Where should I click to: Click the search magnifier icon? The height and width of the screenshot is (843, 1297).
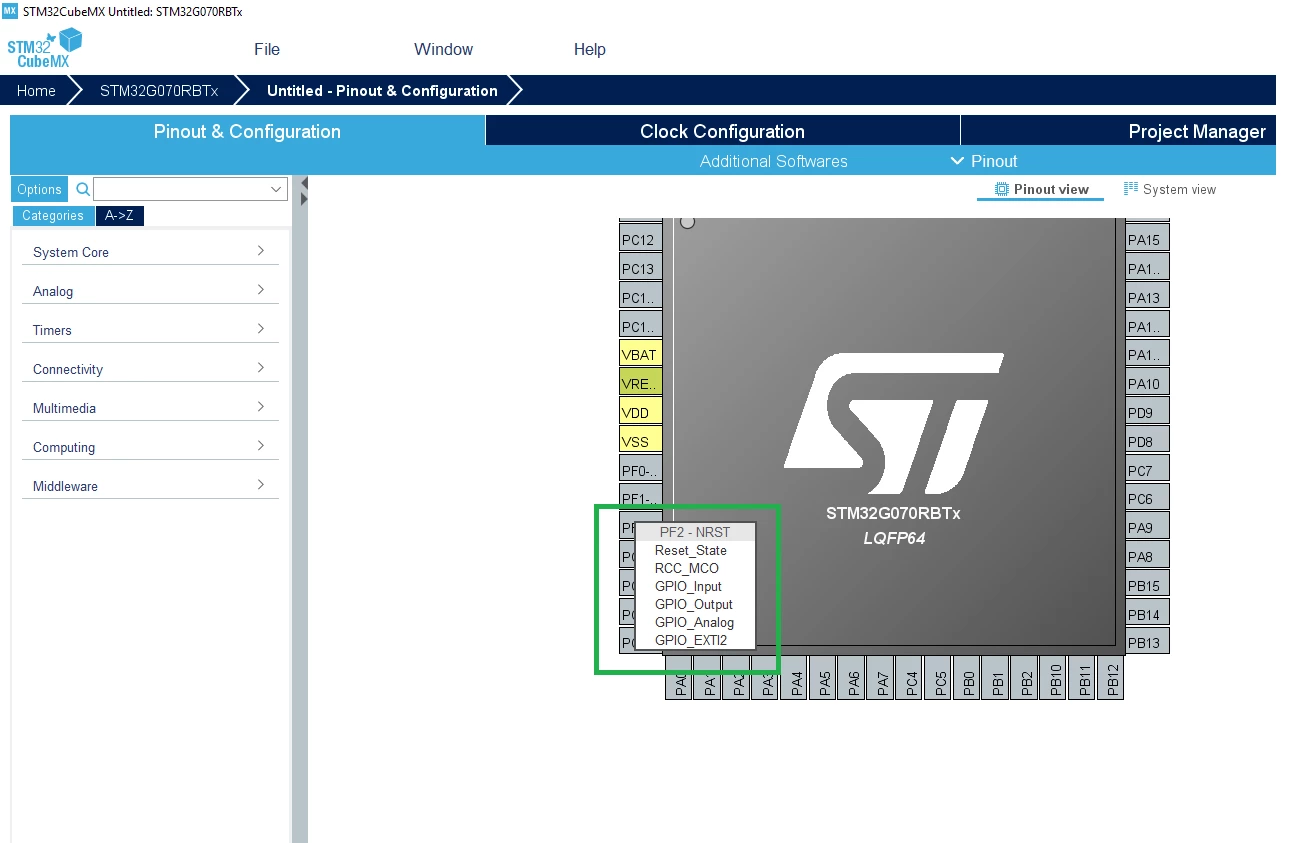point(83,189)
